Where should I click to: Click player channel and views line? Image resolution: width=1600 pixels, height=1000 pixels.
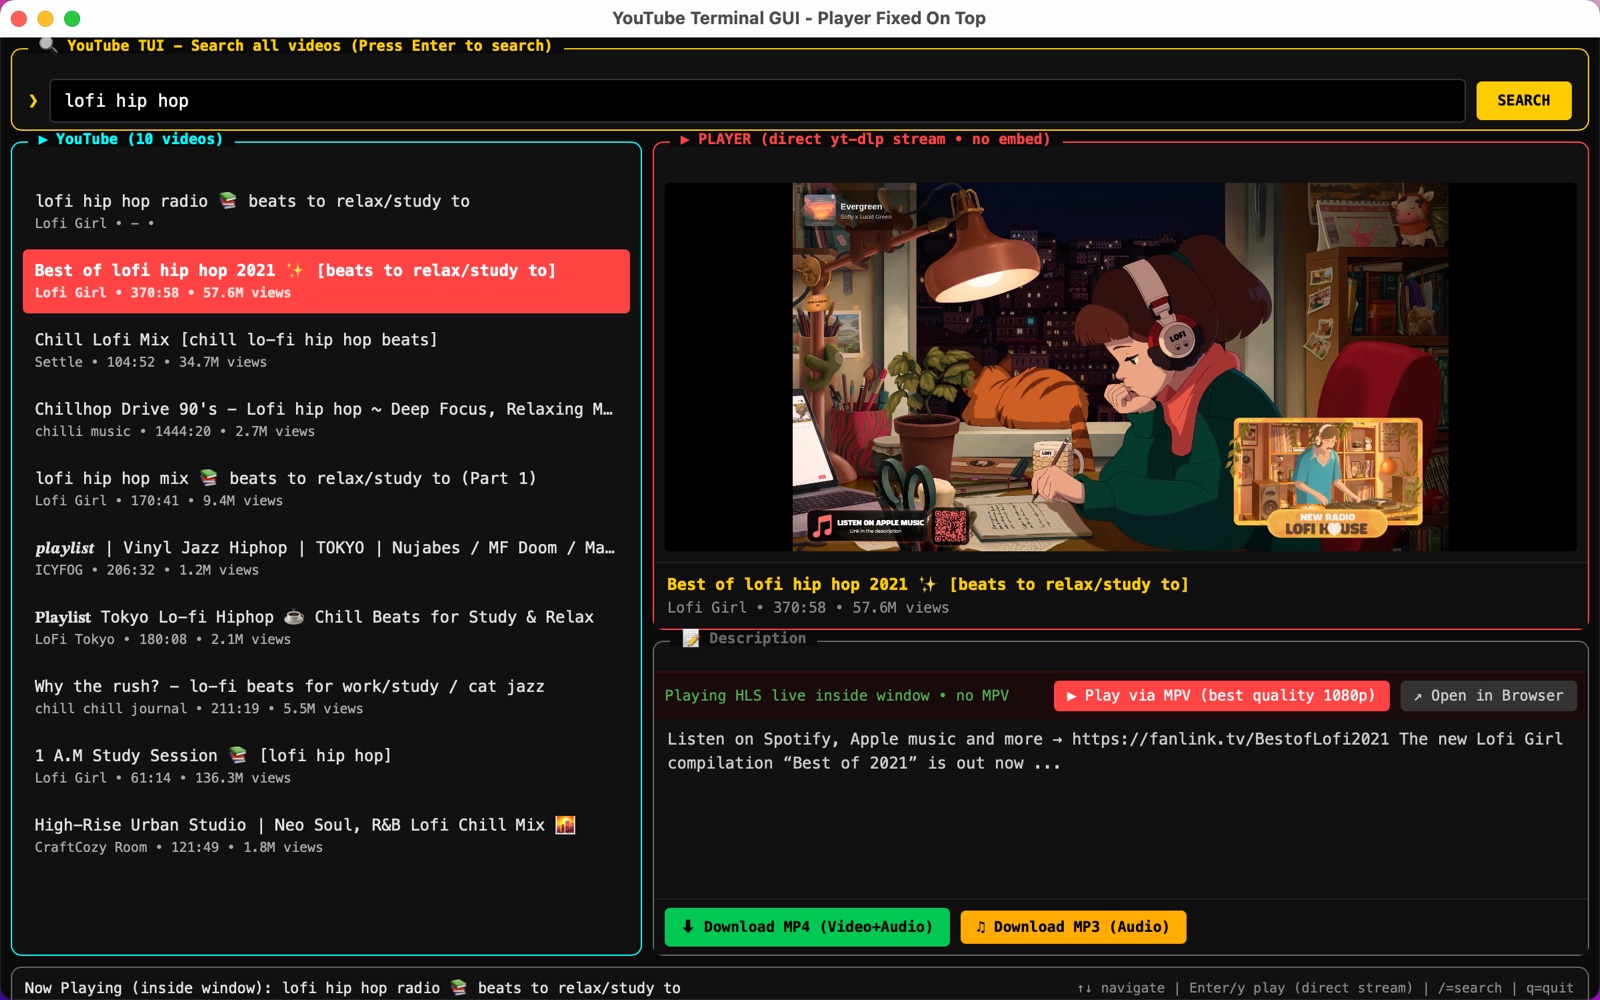point(808,607)
